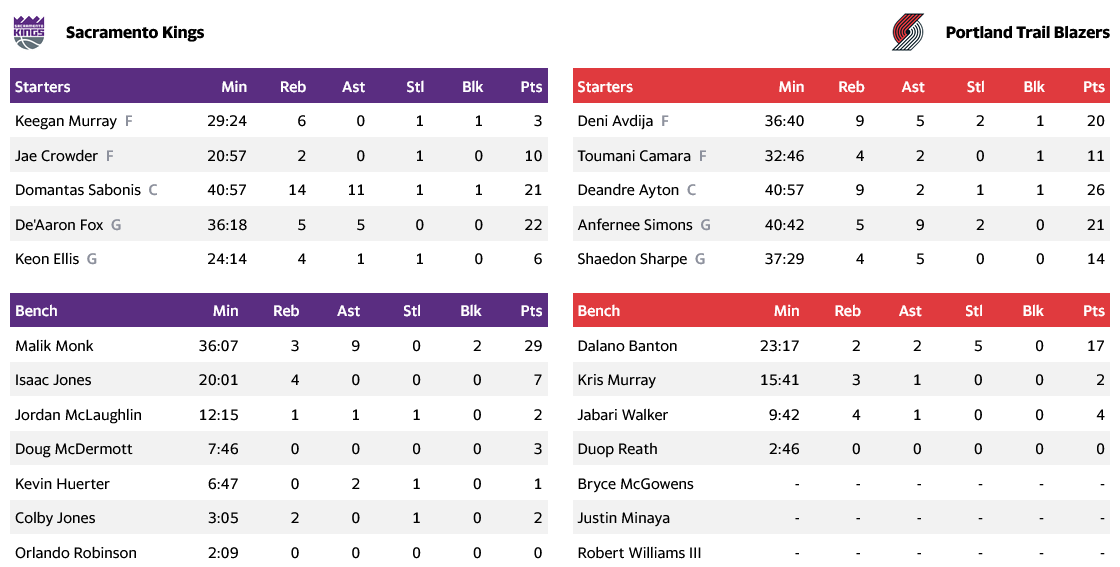Select Deandre Ayton from Blazers starters
Image resolution: width=1120 pixels, height=567 pixels.
point(628,190)
